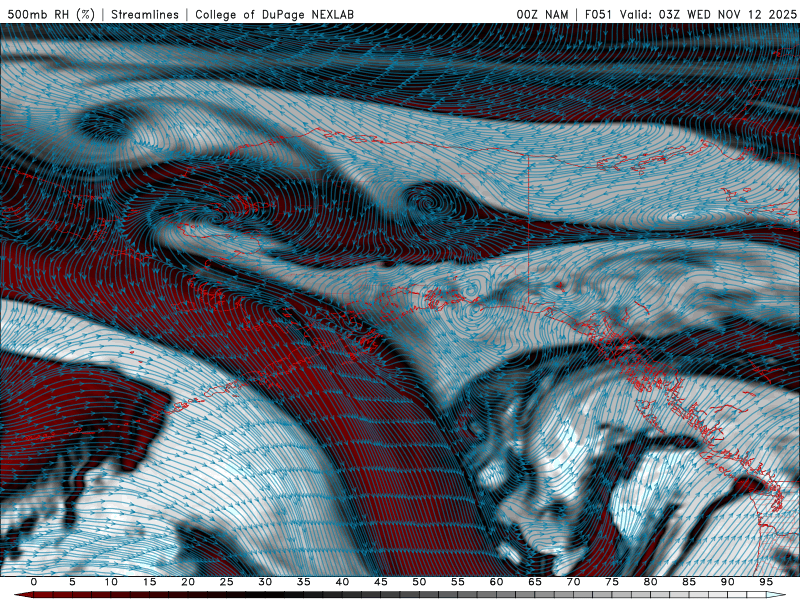Pick the 10 percent value on colorbar

coord(111,582)
